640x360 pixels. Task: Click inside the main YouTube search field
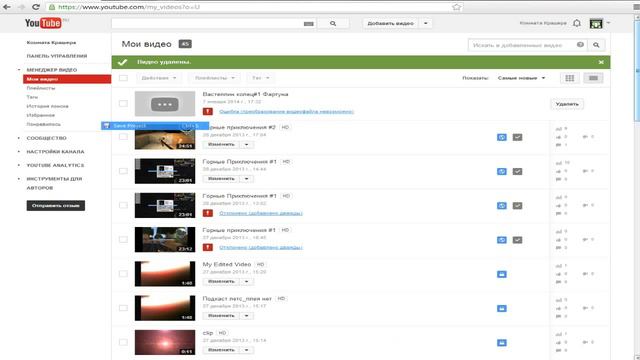coord(207,24)
